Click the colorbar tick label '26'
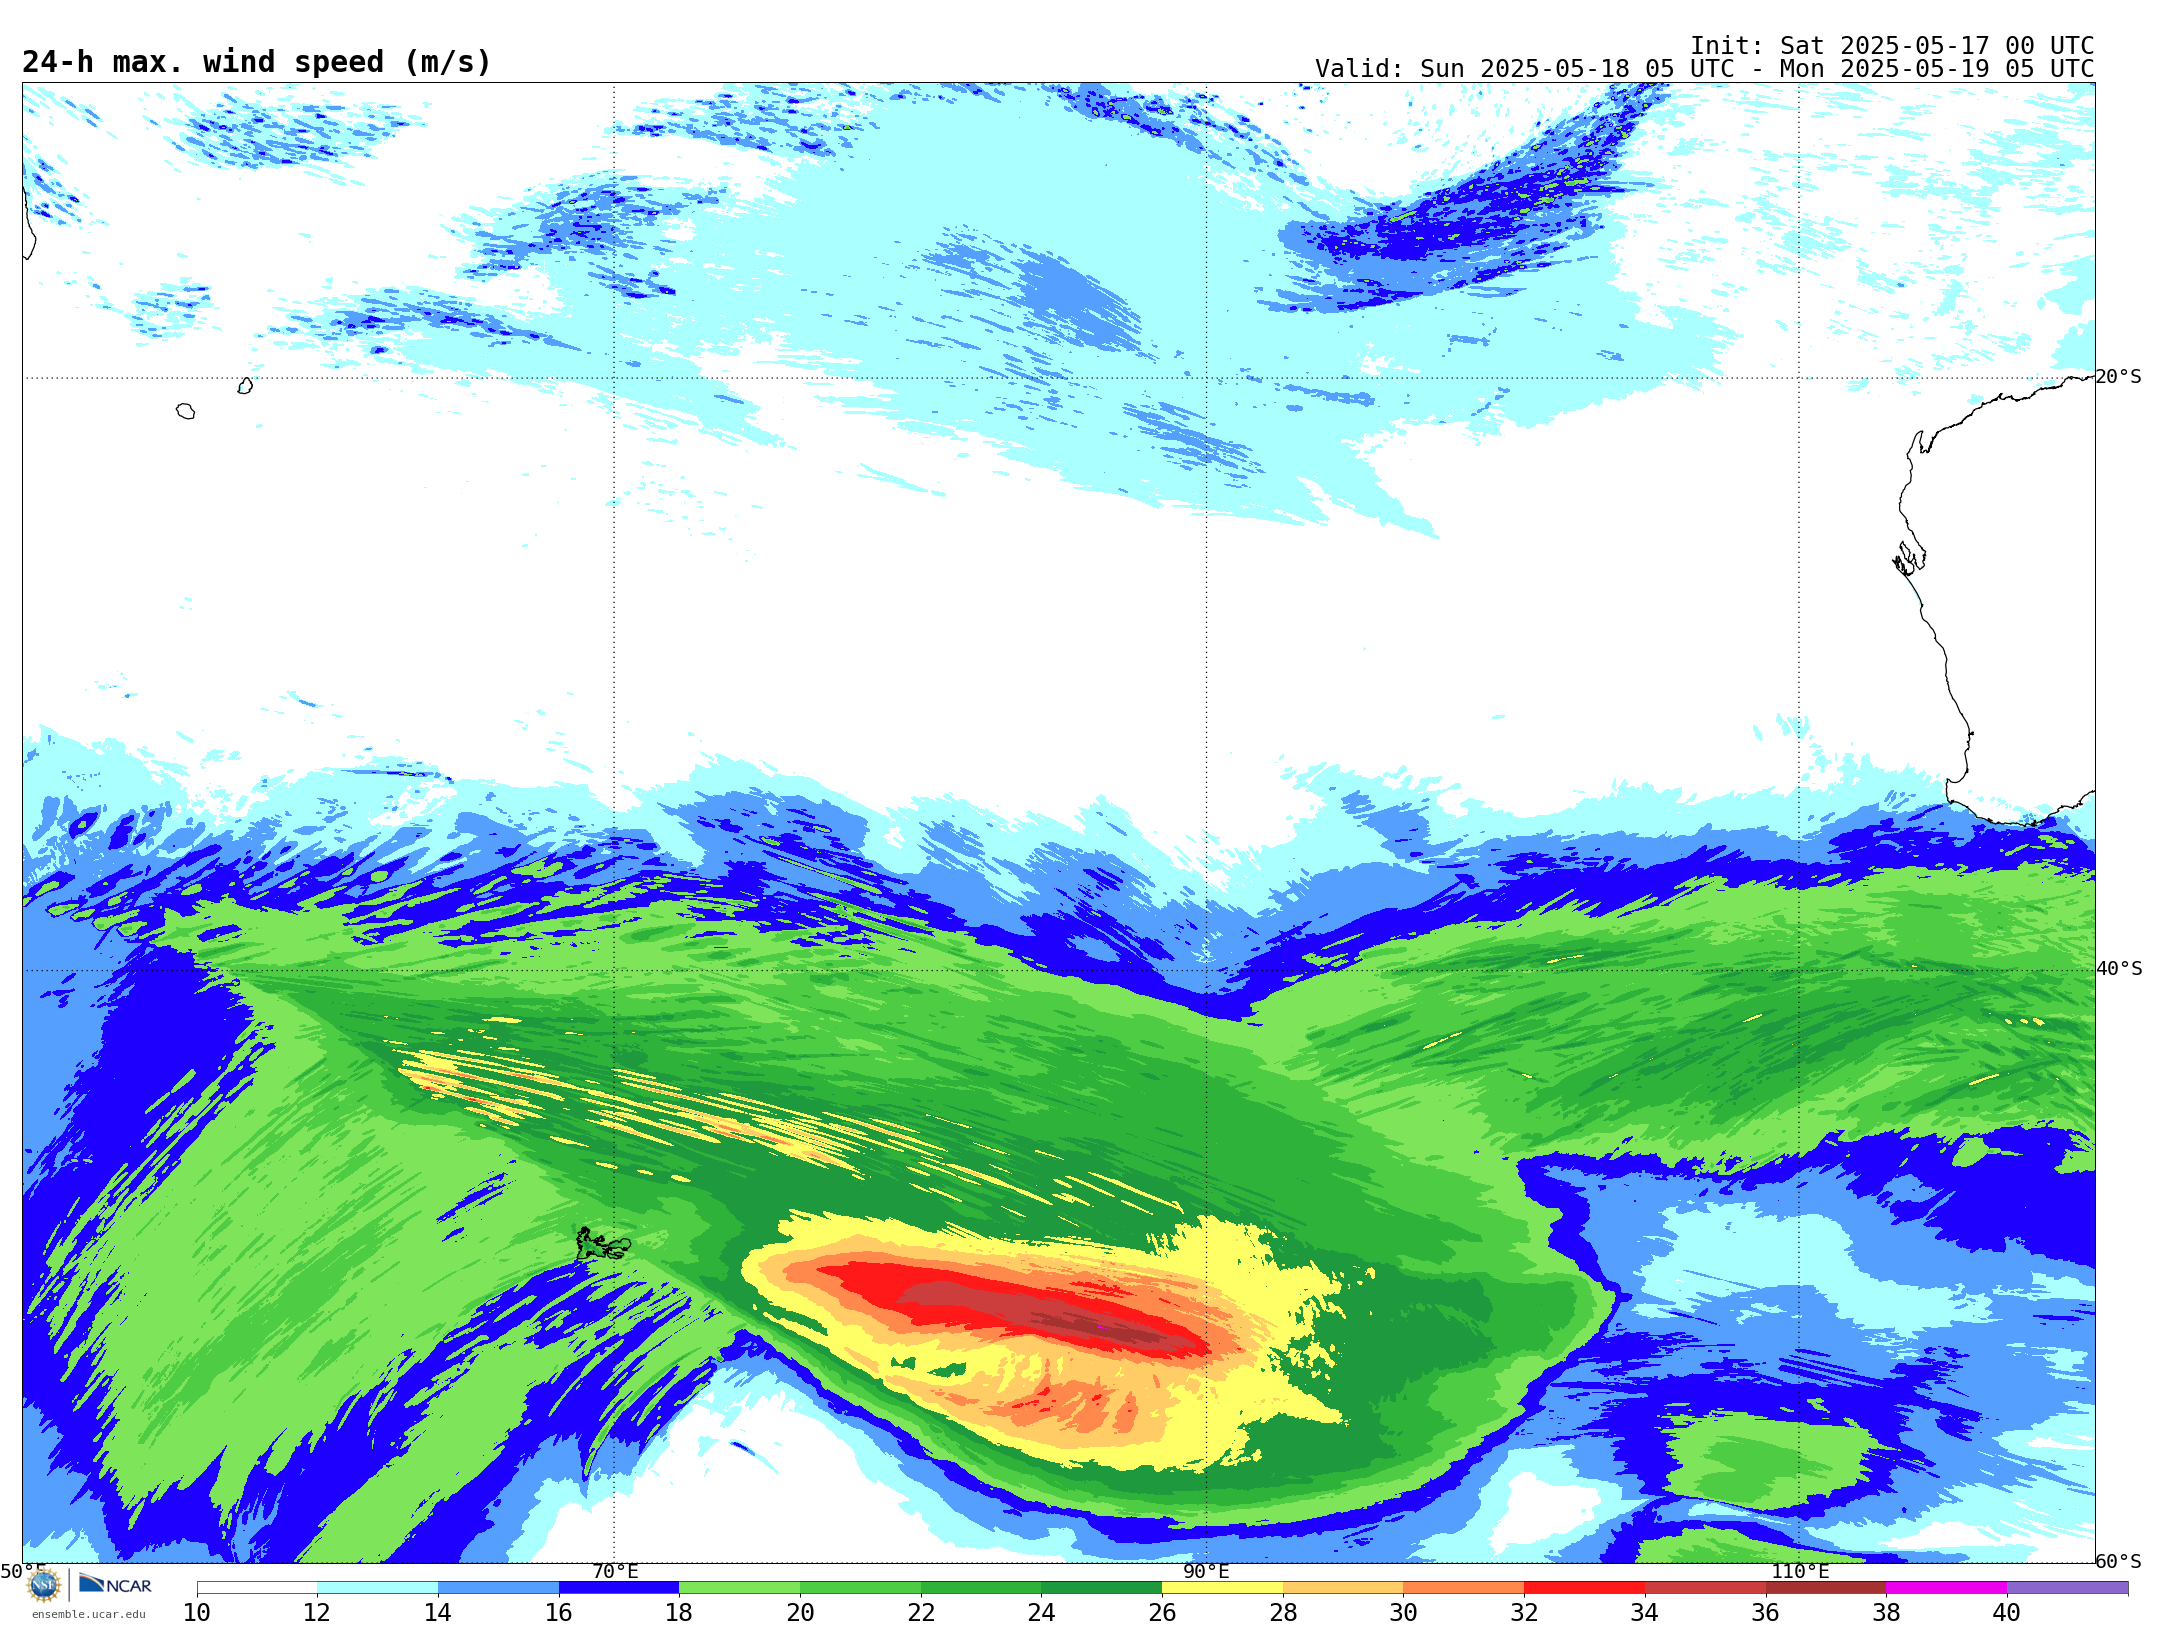Screen dimensions: 2160x1626 click(x=1162, y=1612)
